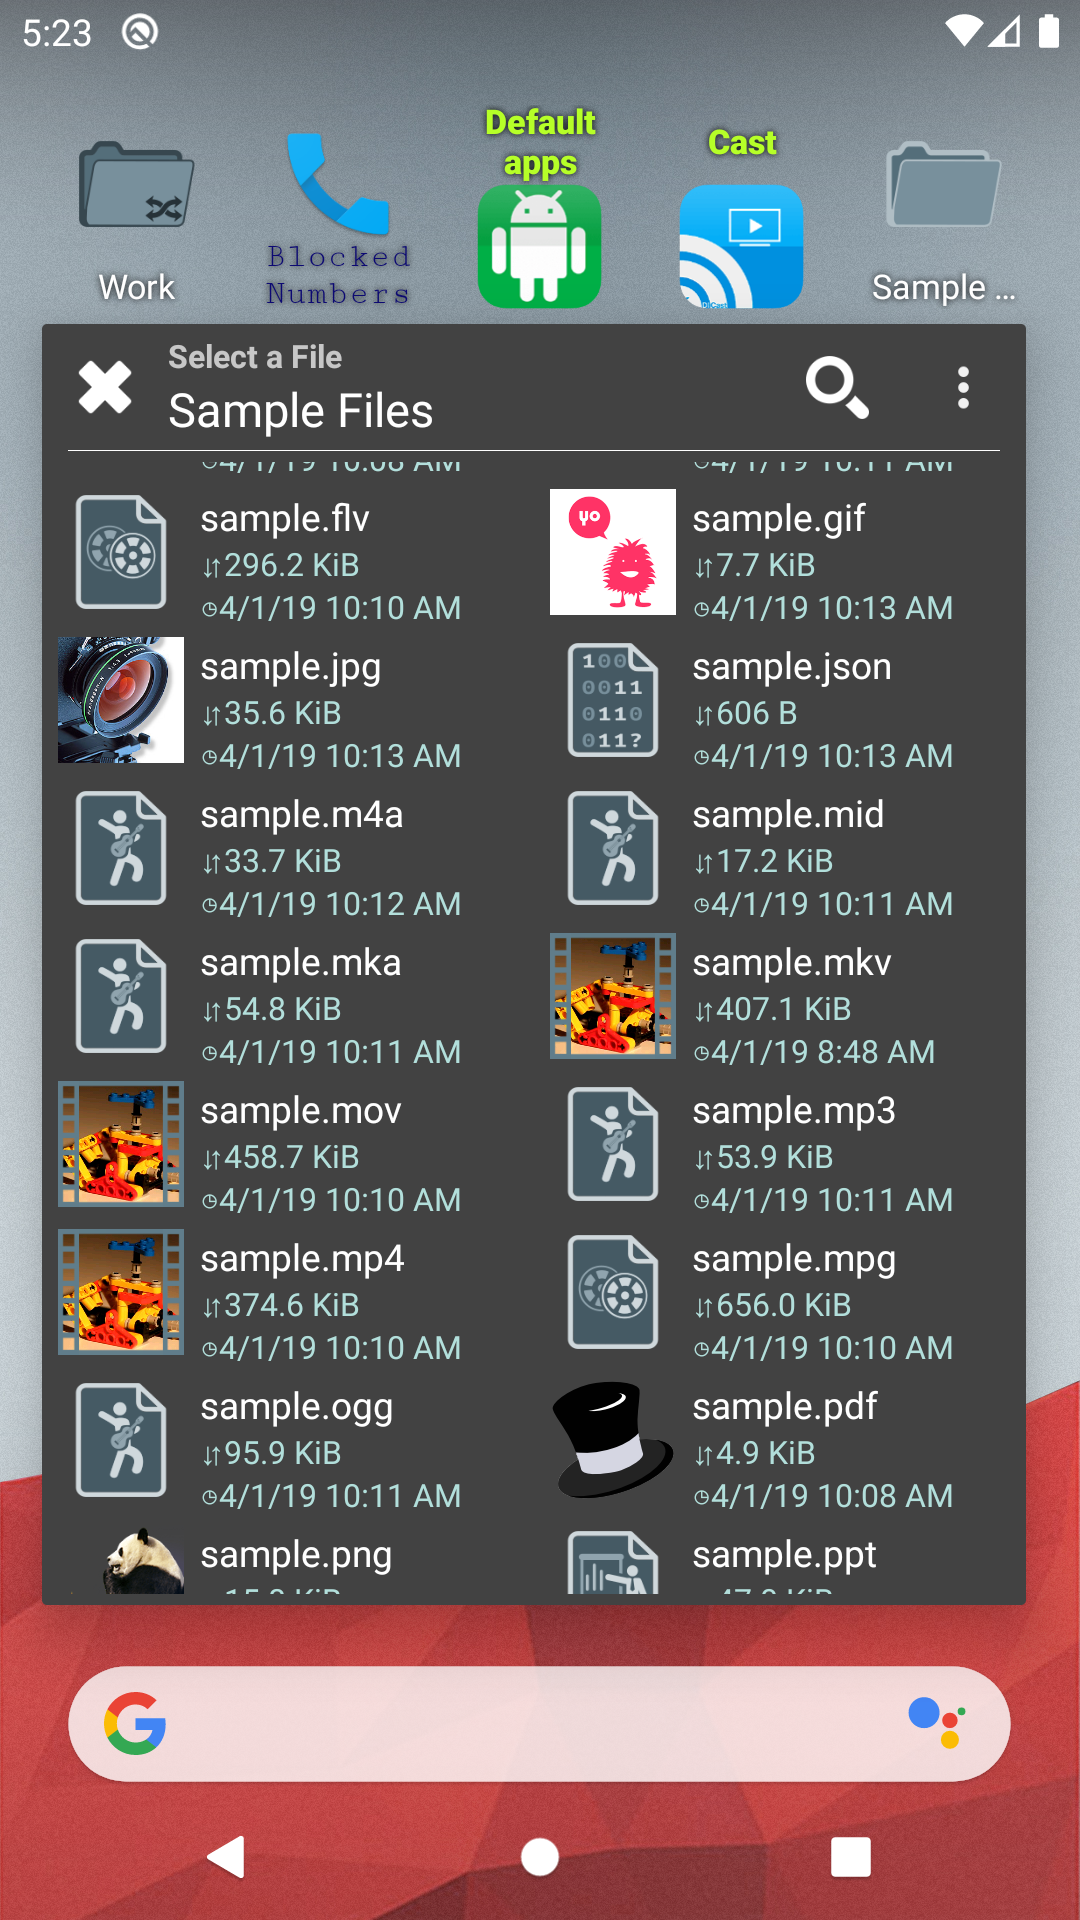Open the sample.jpg camera thumbnail
This screenshot has width=1080, height=1920.
(121, 700)
